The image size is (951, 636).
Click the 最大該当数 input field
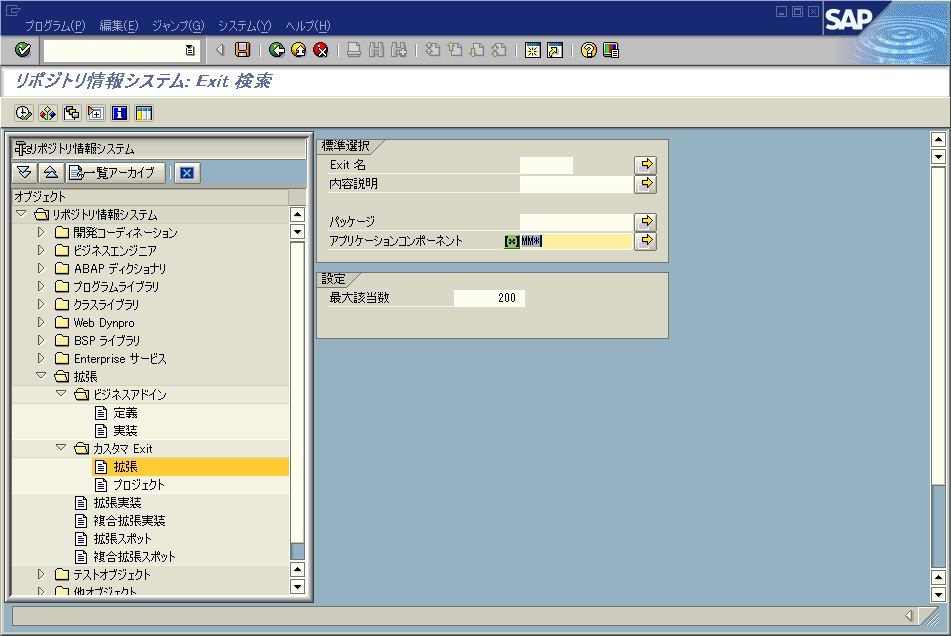coord(489,298)
